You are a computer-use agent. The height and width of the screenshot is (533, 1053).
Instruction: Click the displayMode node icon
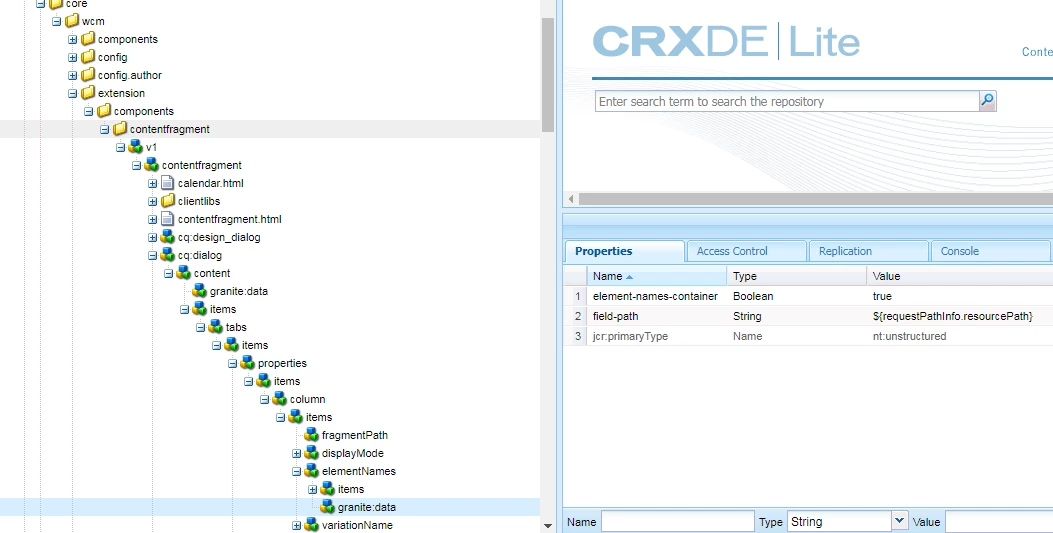point(312,453)
